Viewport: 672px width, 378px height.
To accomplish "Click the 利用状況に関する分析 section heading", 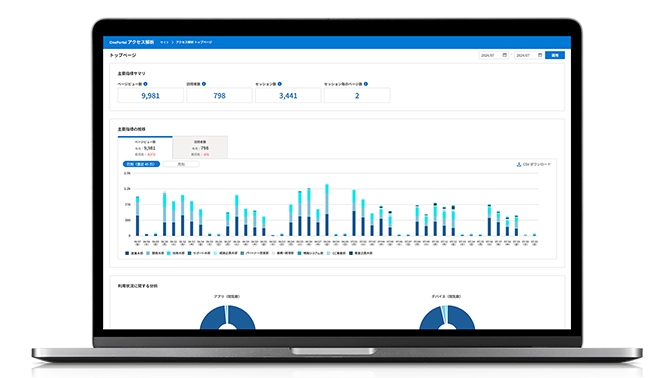I will click(138, 286).
